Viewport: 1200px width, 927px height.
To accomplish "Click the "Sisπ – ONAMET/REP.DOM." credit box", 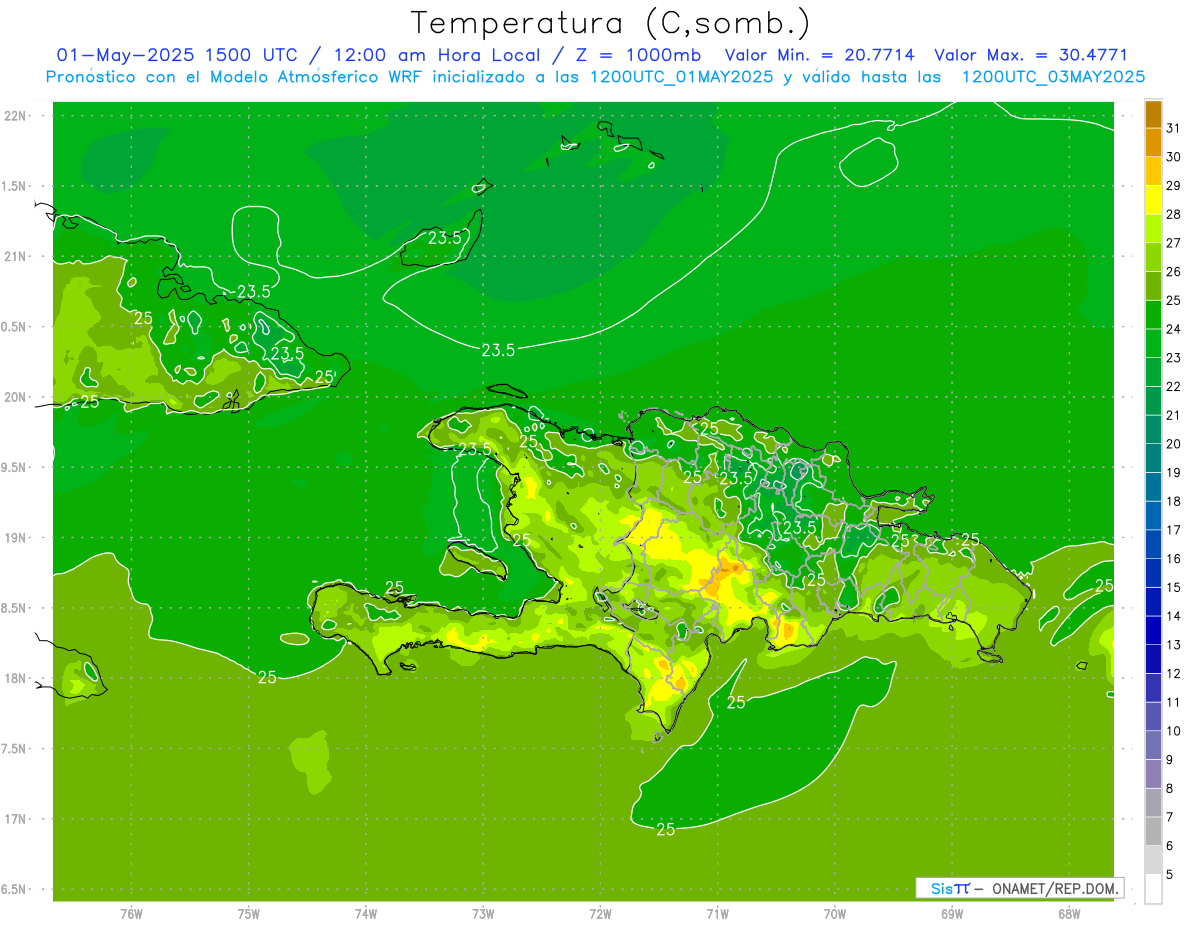I will [1019, 888].
